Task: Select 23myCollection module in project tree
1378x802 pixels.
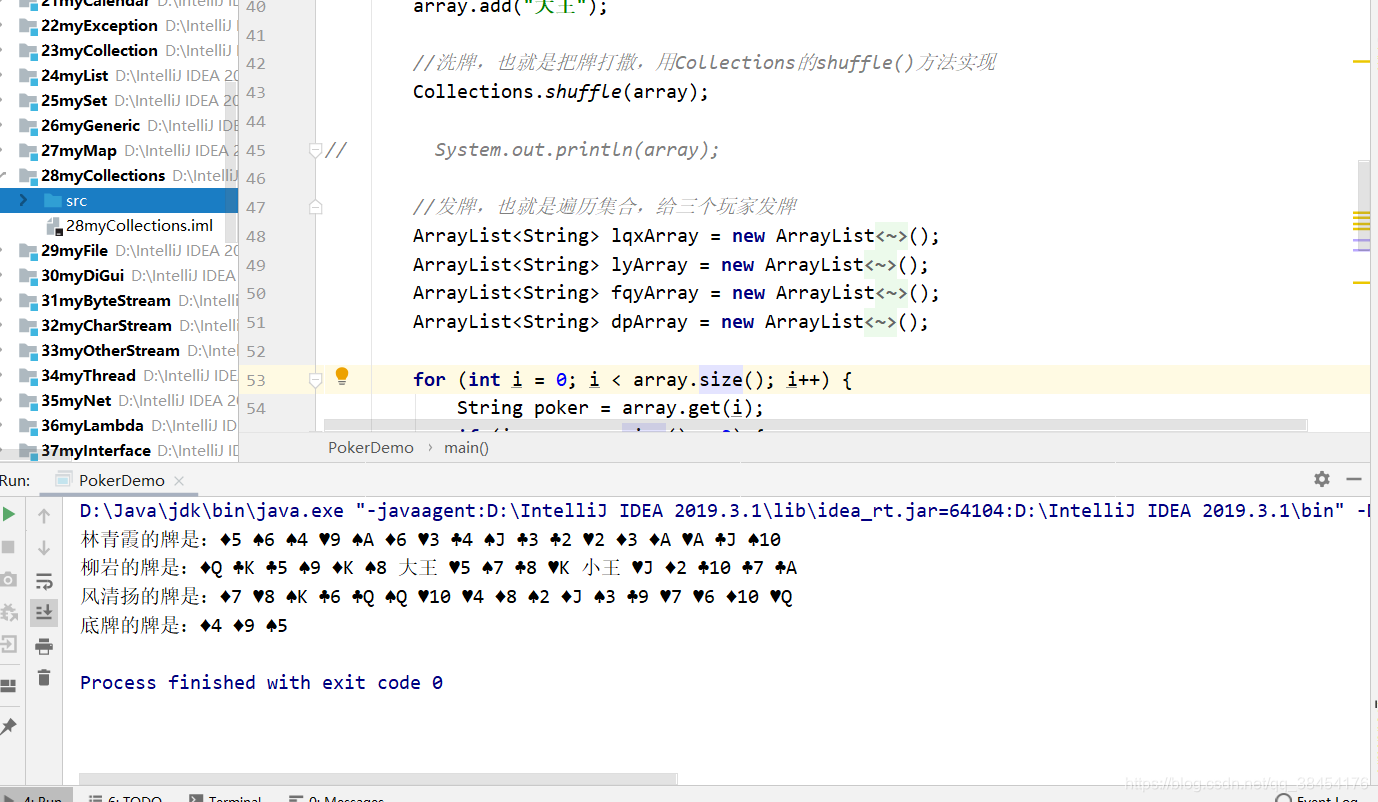Action: click(x=99, y=50)
